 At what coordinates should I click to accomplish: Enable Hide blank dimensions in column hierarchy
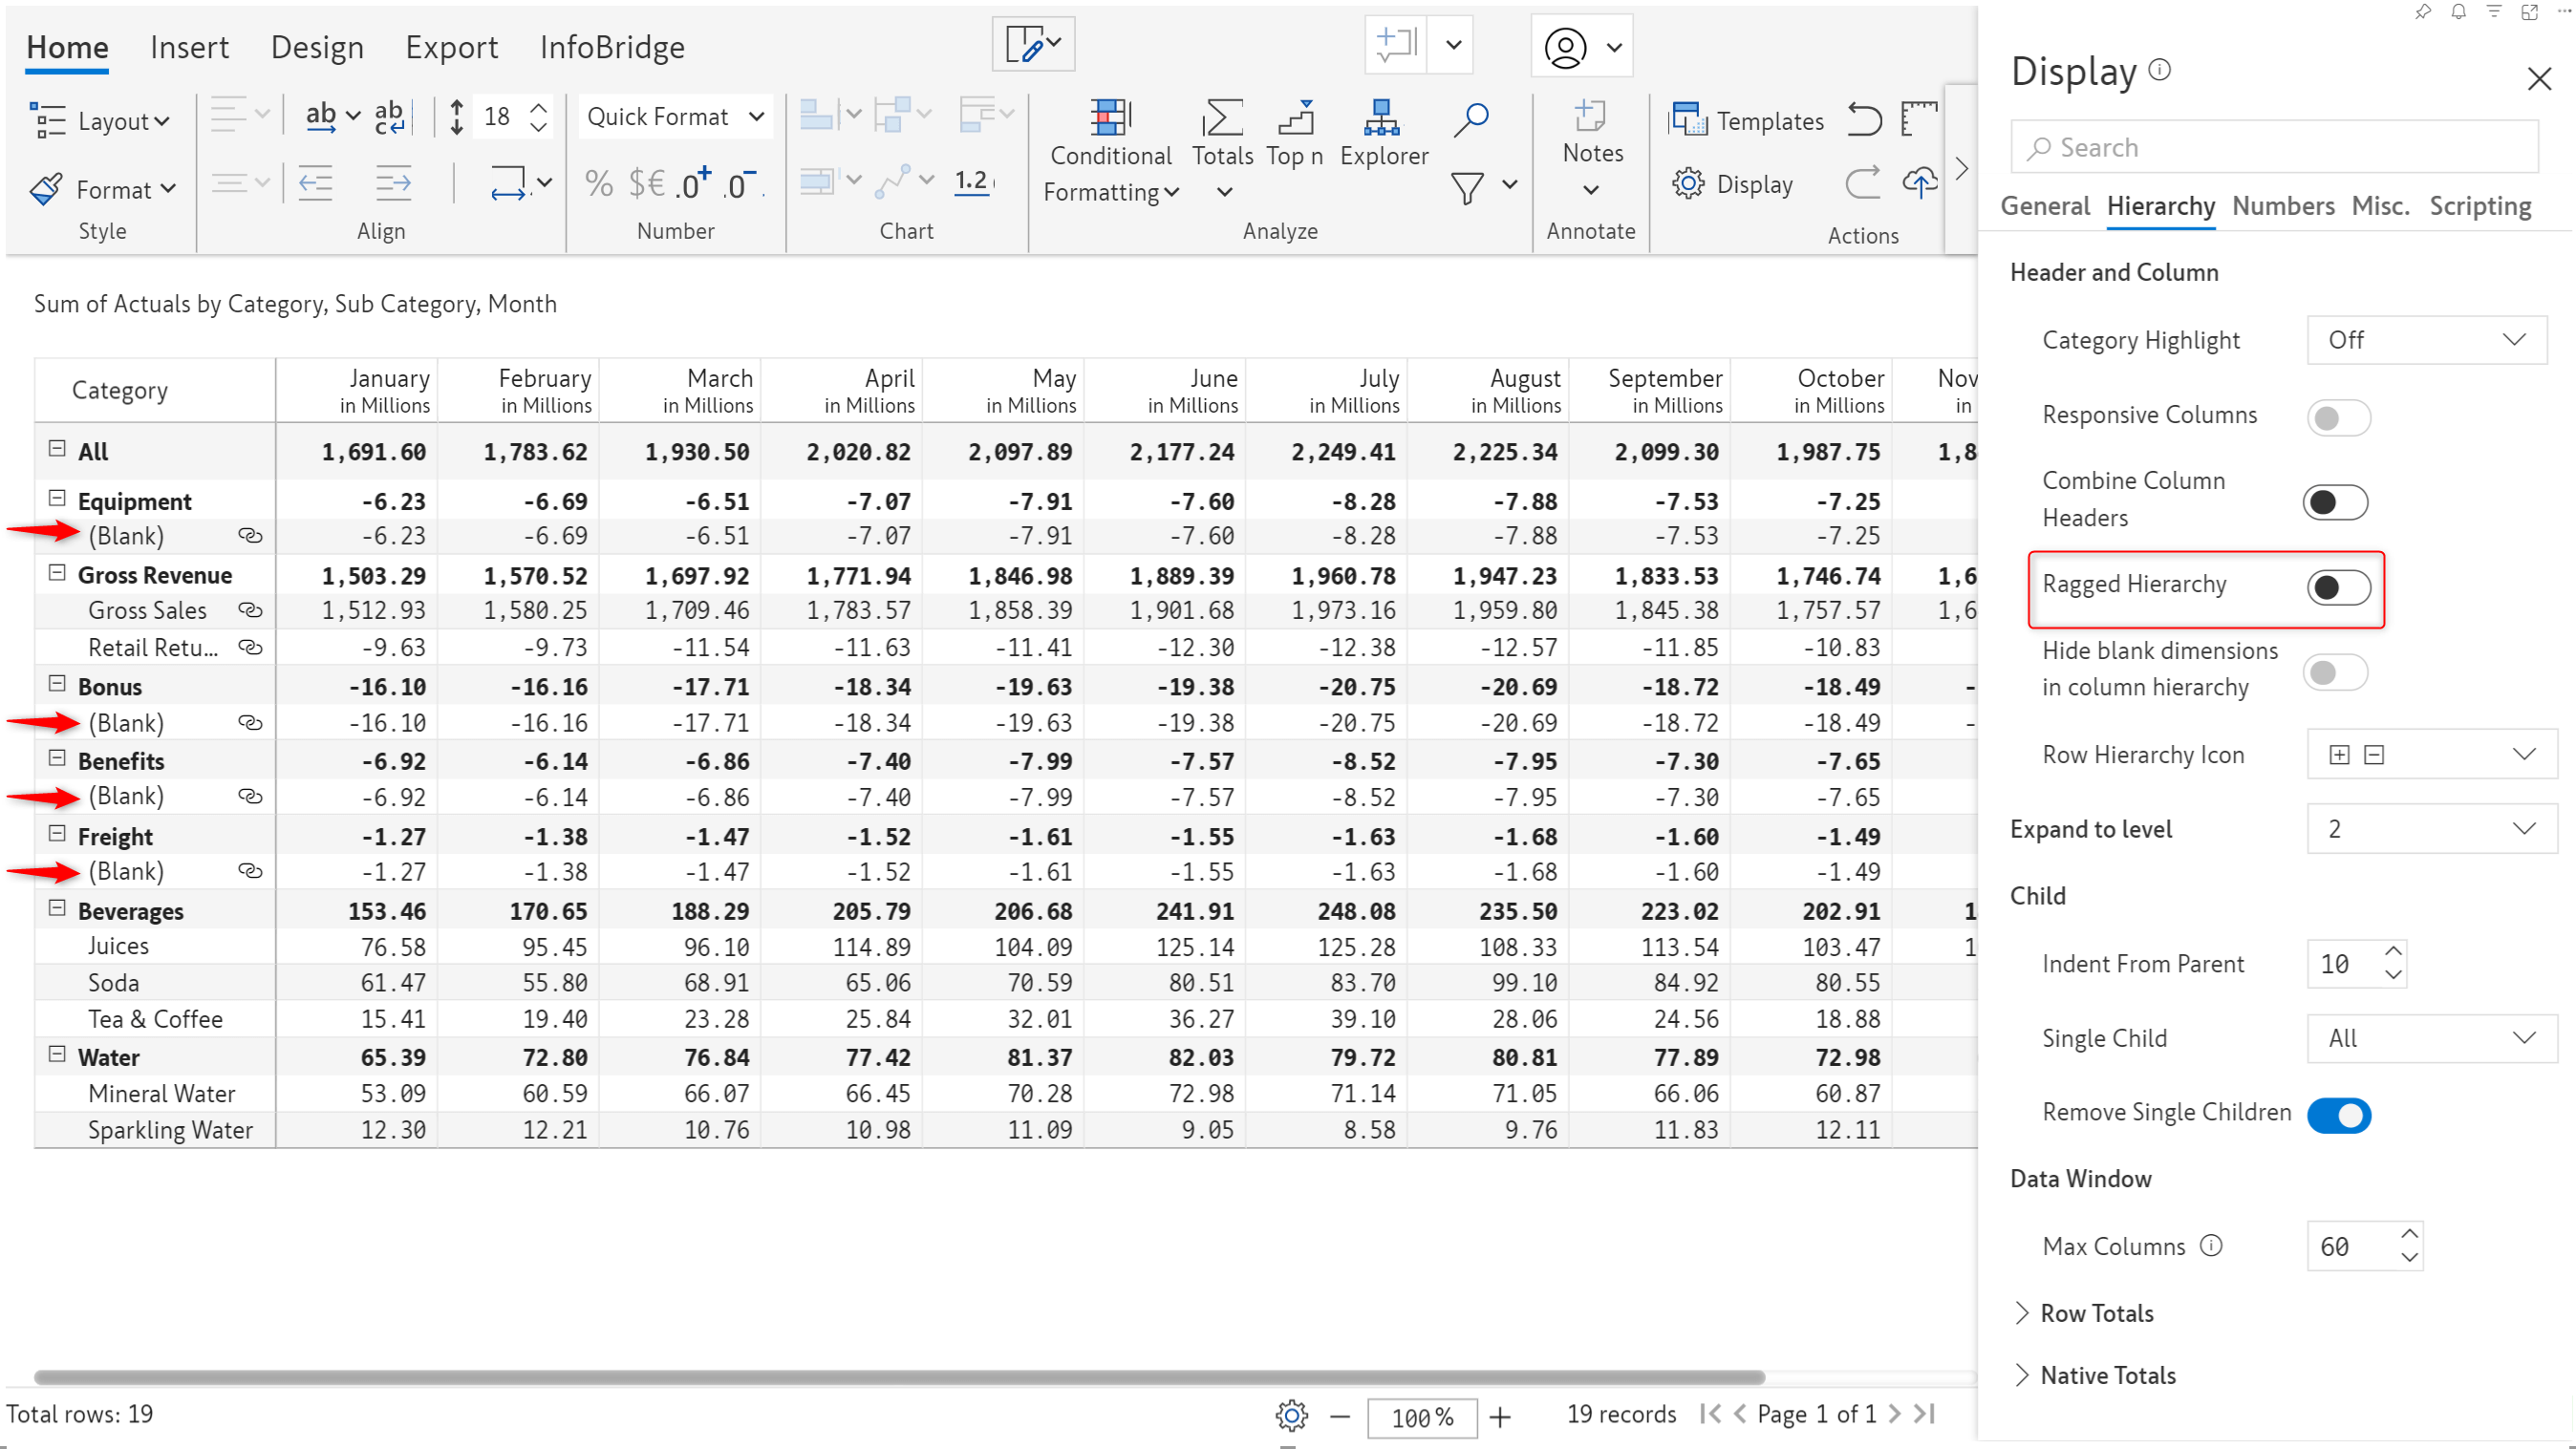(x=2339, y=669)
